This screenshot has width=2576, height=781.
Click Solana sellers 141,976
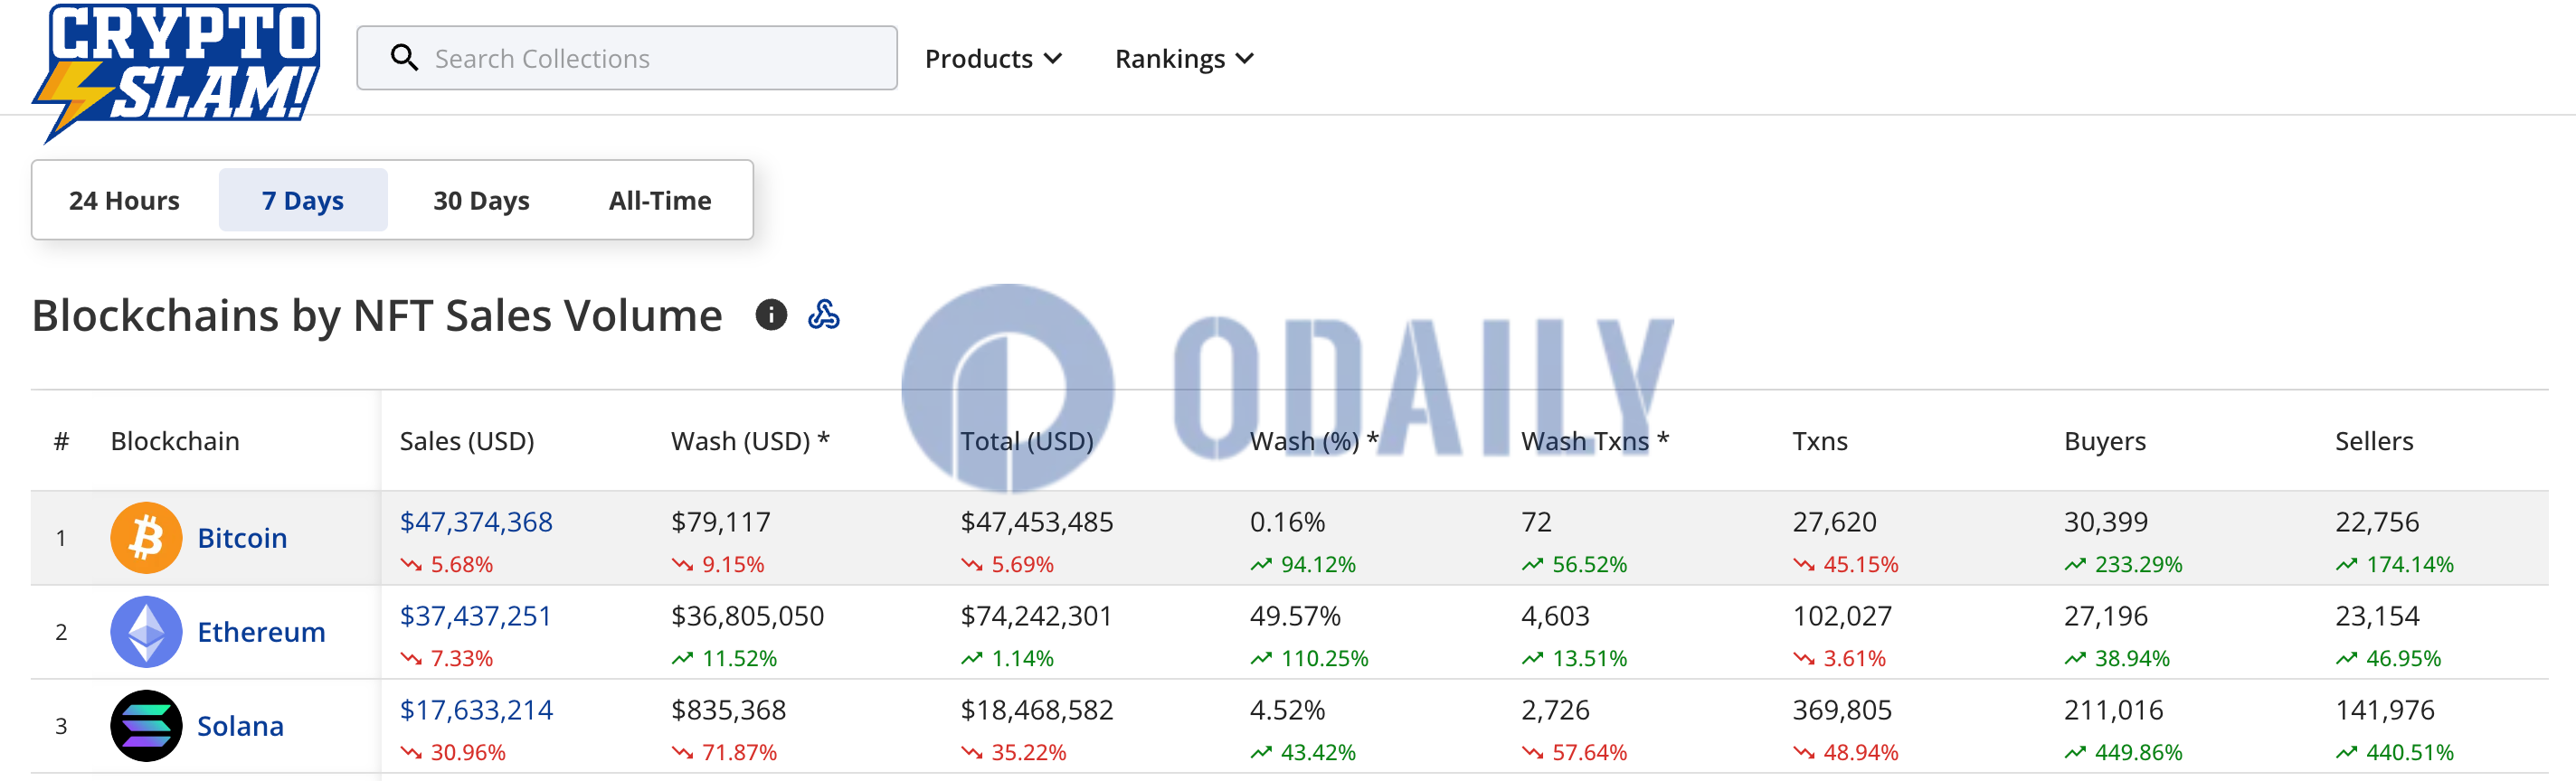[2385, 710]
